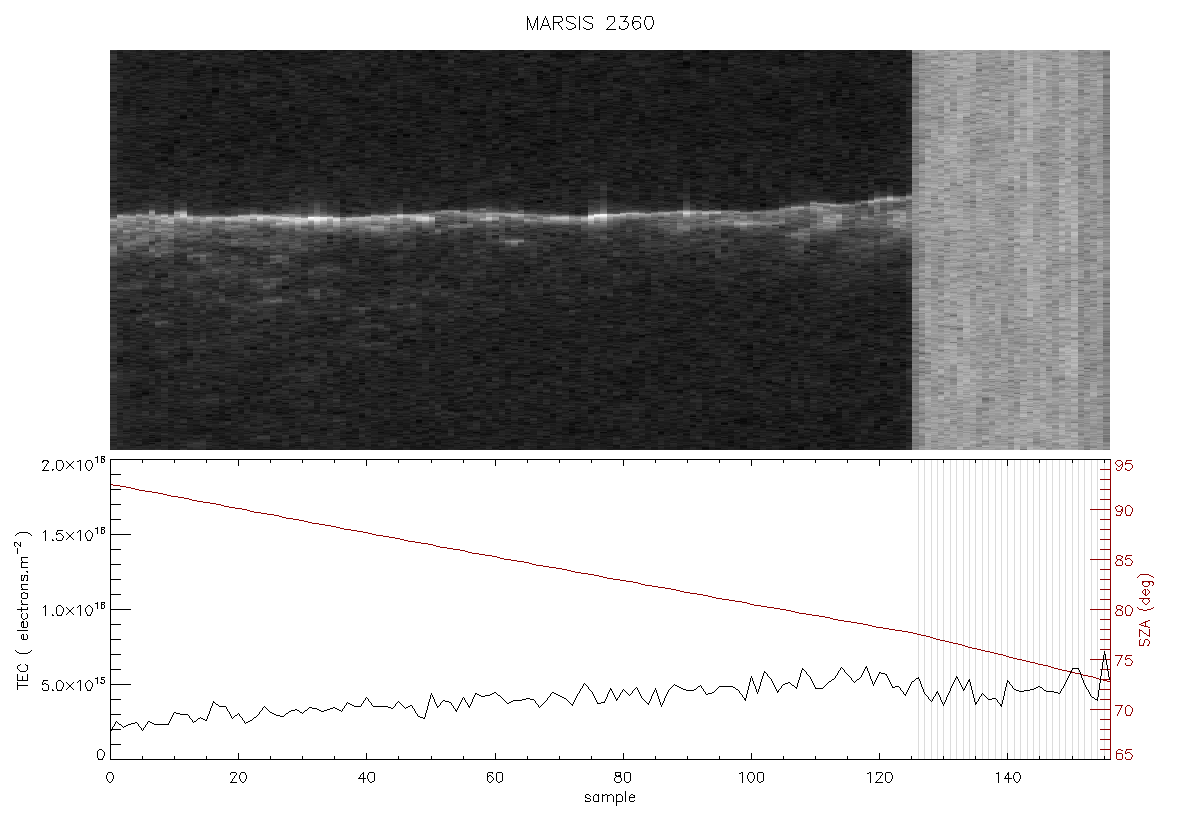1180x830 pixels.
Task: Click the red SZA curve at its start
Action: tap(113, 485)
